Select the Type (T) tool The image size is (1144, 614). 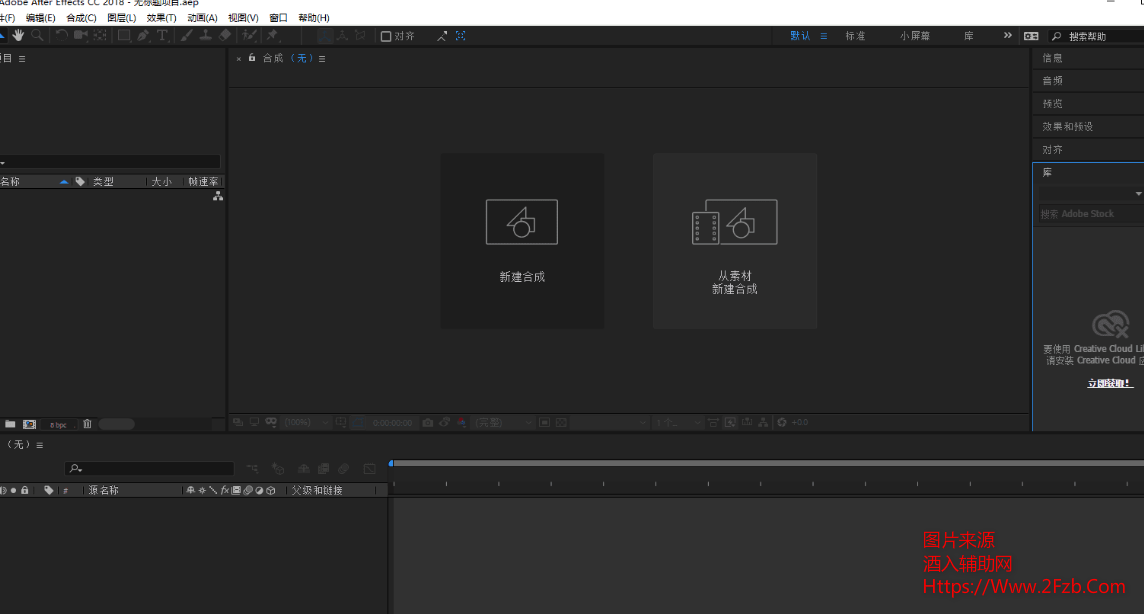click(x=162, y=35)
